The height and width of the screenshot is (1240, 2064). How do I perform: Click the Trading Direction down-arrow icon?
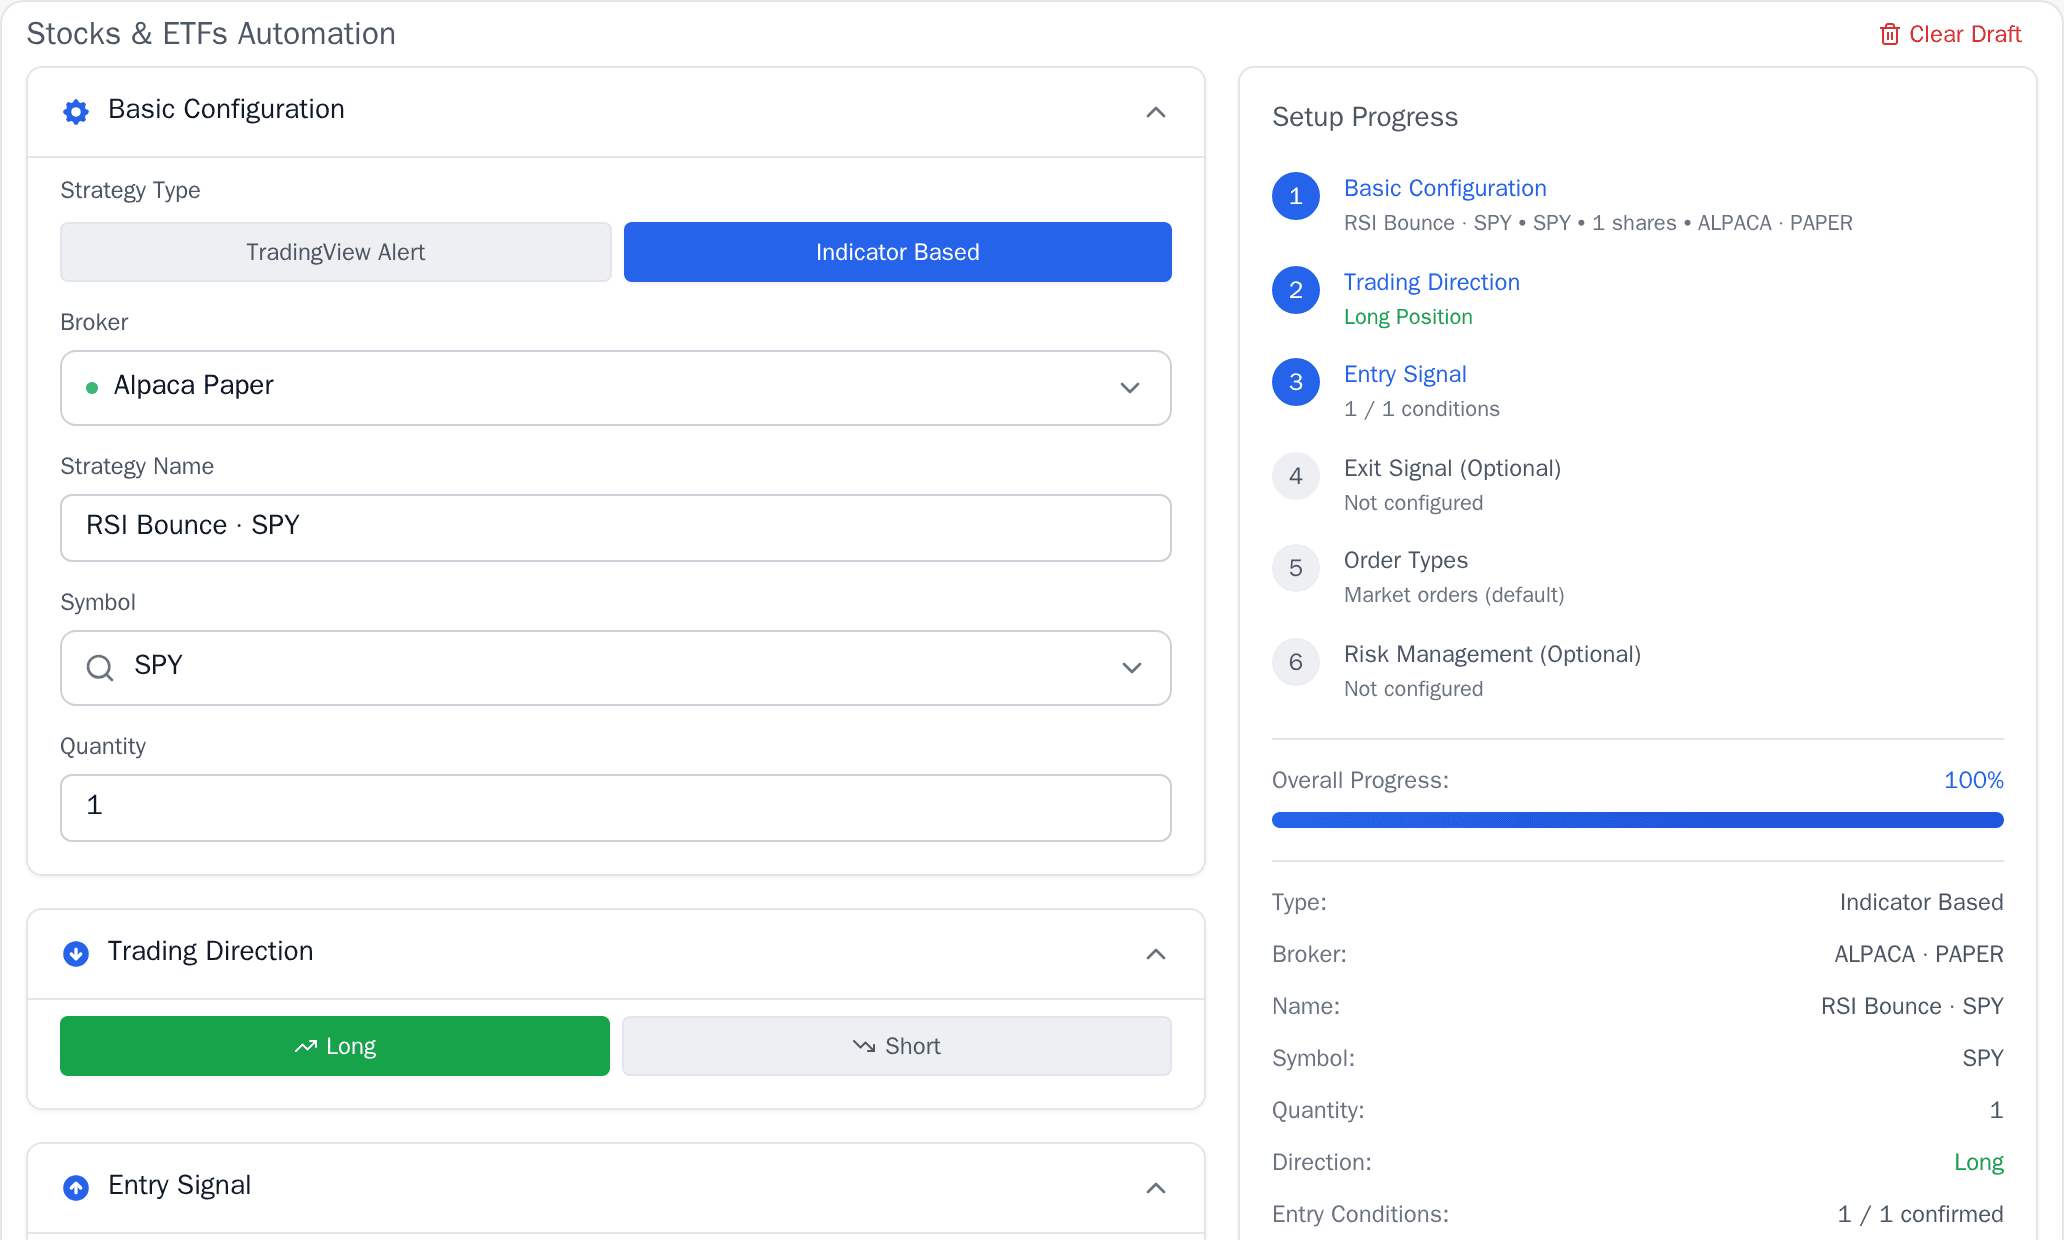coord(76,954)
